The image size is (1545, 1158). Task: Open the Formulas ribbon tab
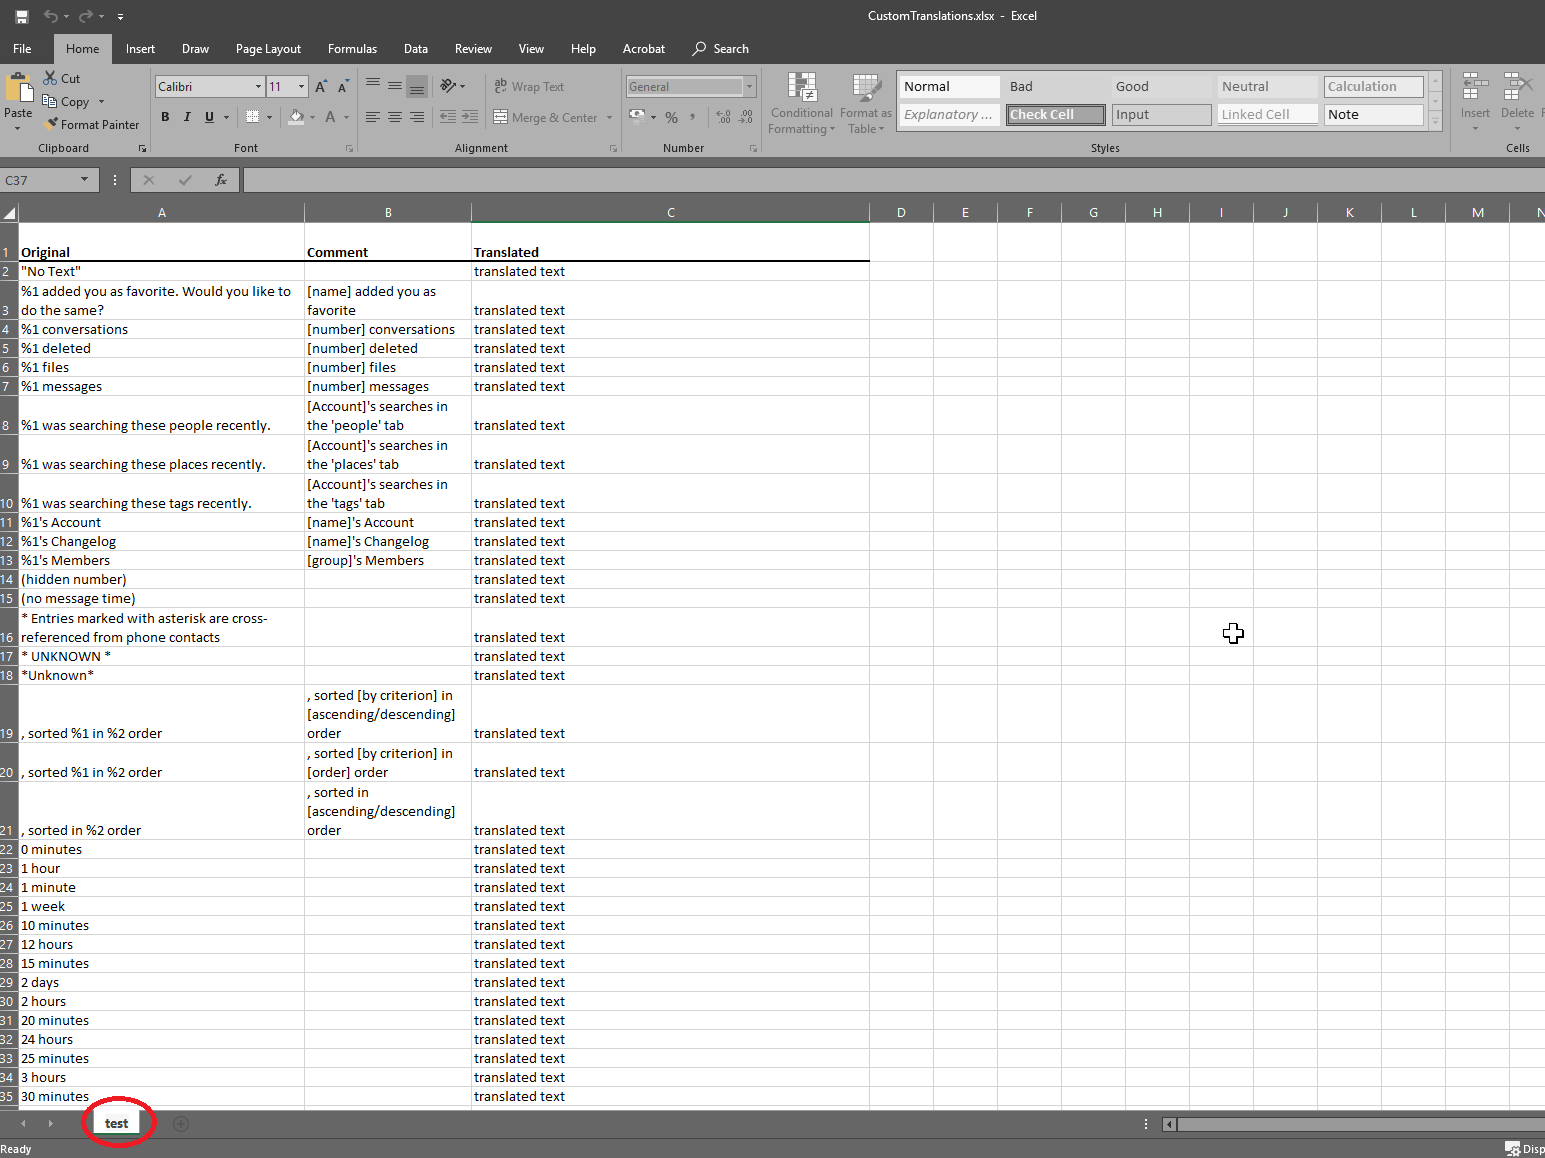tap(352, 49)
